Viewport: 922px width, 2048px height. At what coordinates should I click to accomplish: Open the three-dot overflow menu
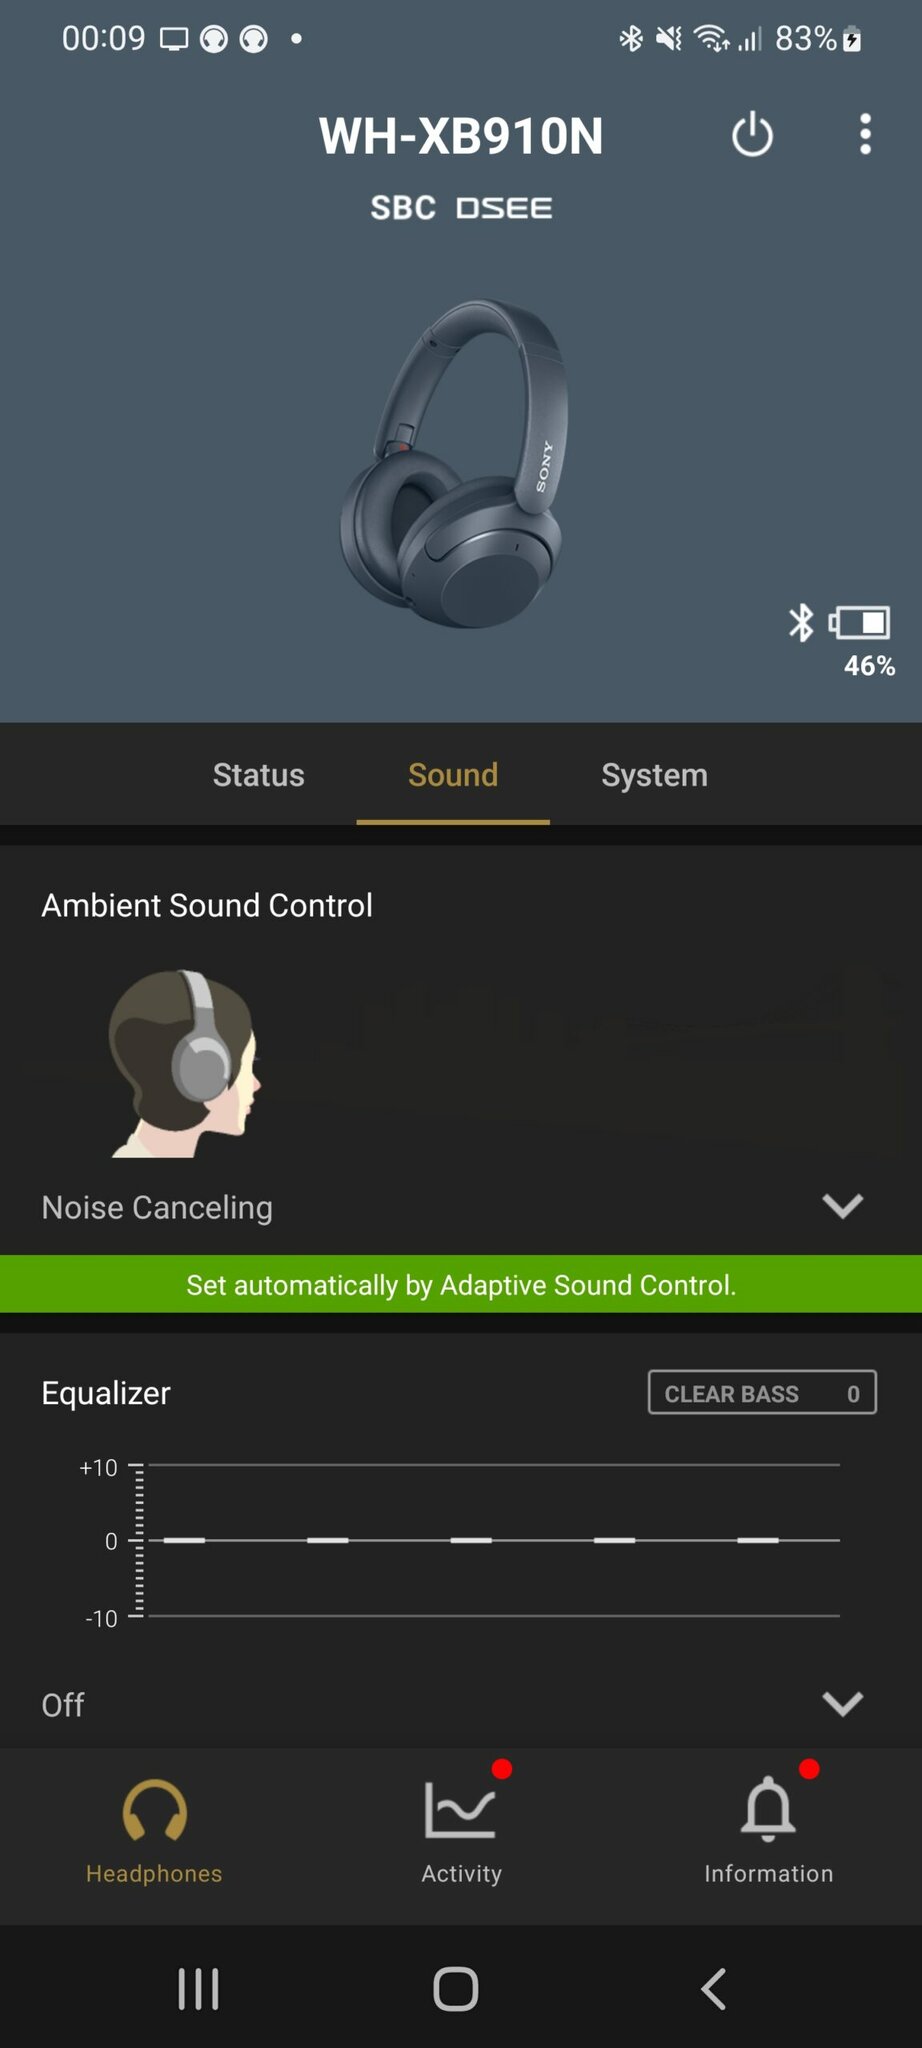coord(865,134)
